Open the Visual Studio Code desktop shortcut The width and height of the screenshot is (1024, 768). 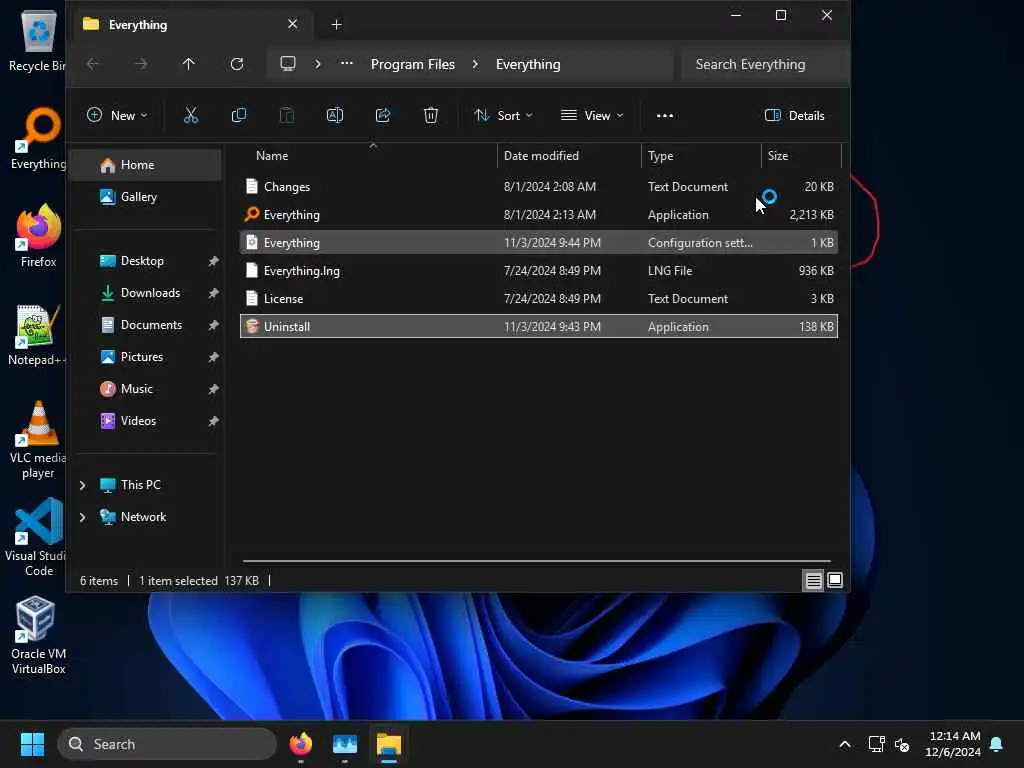37,537
